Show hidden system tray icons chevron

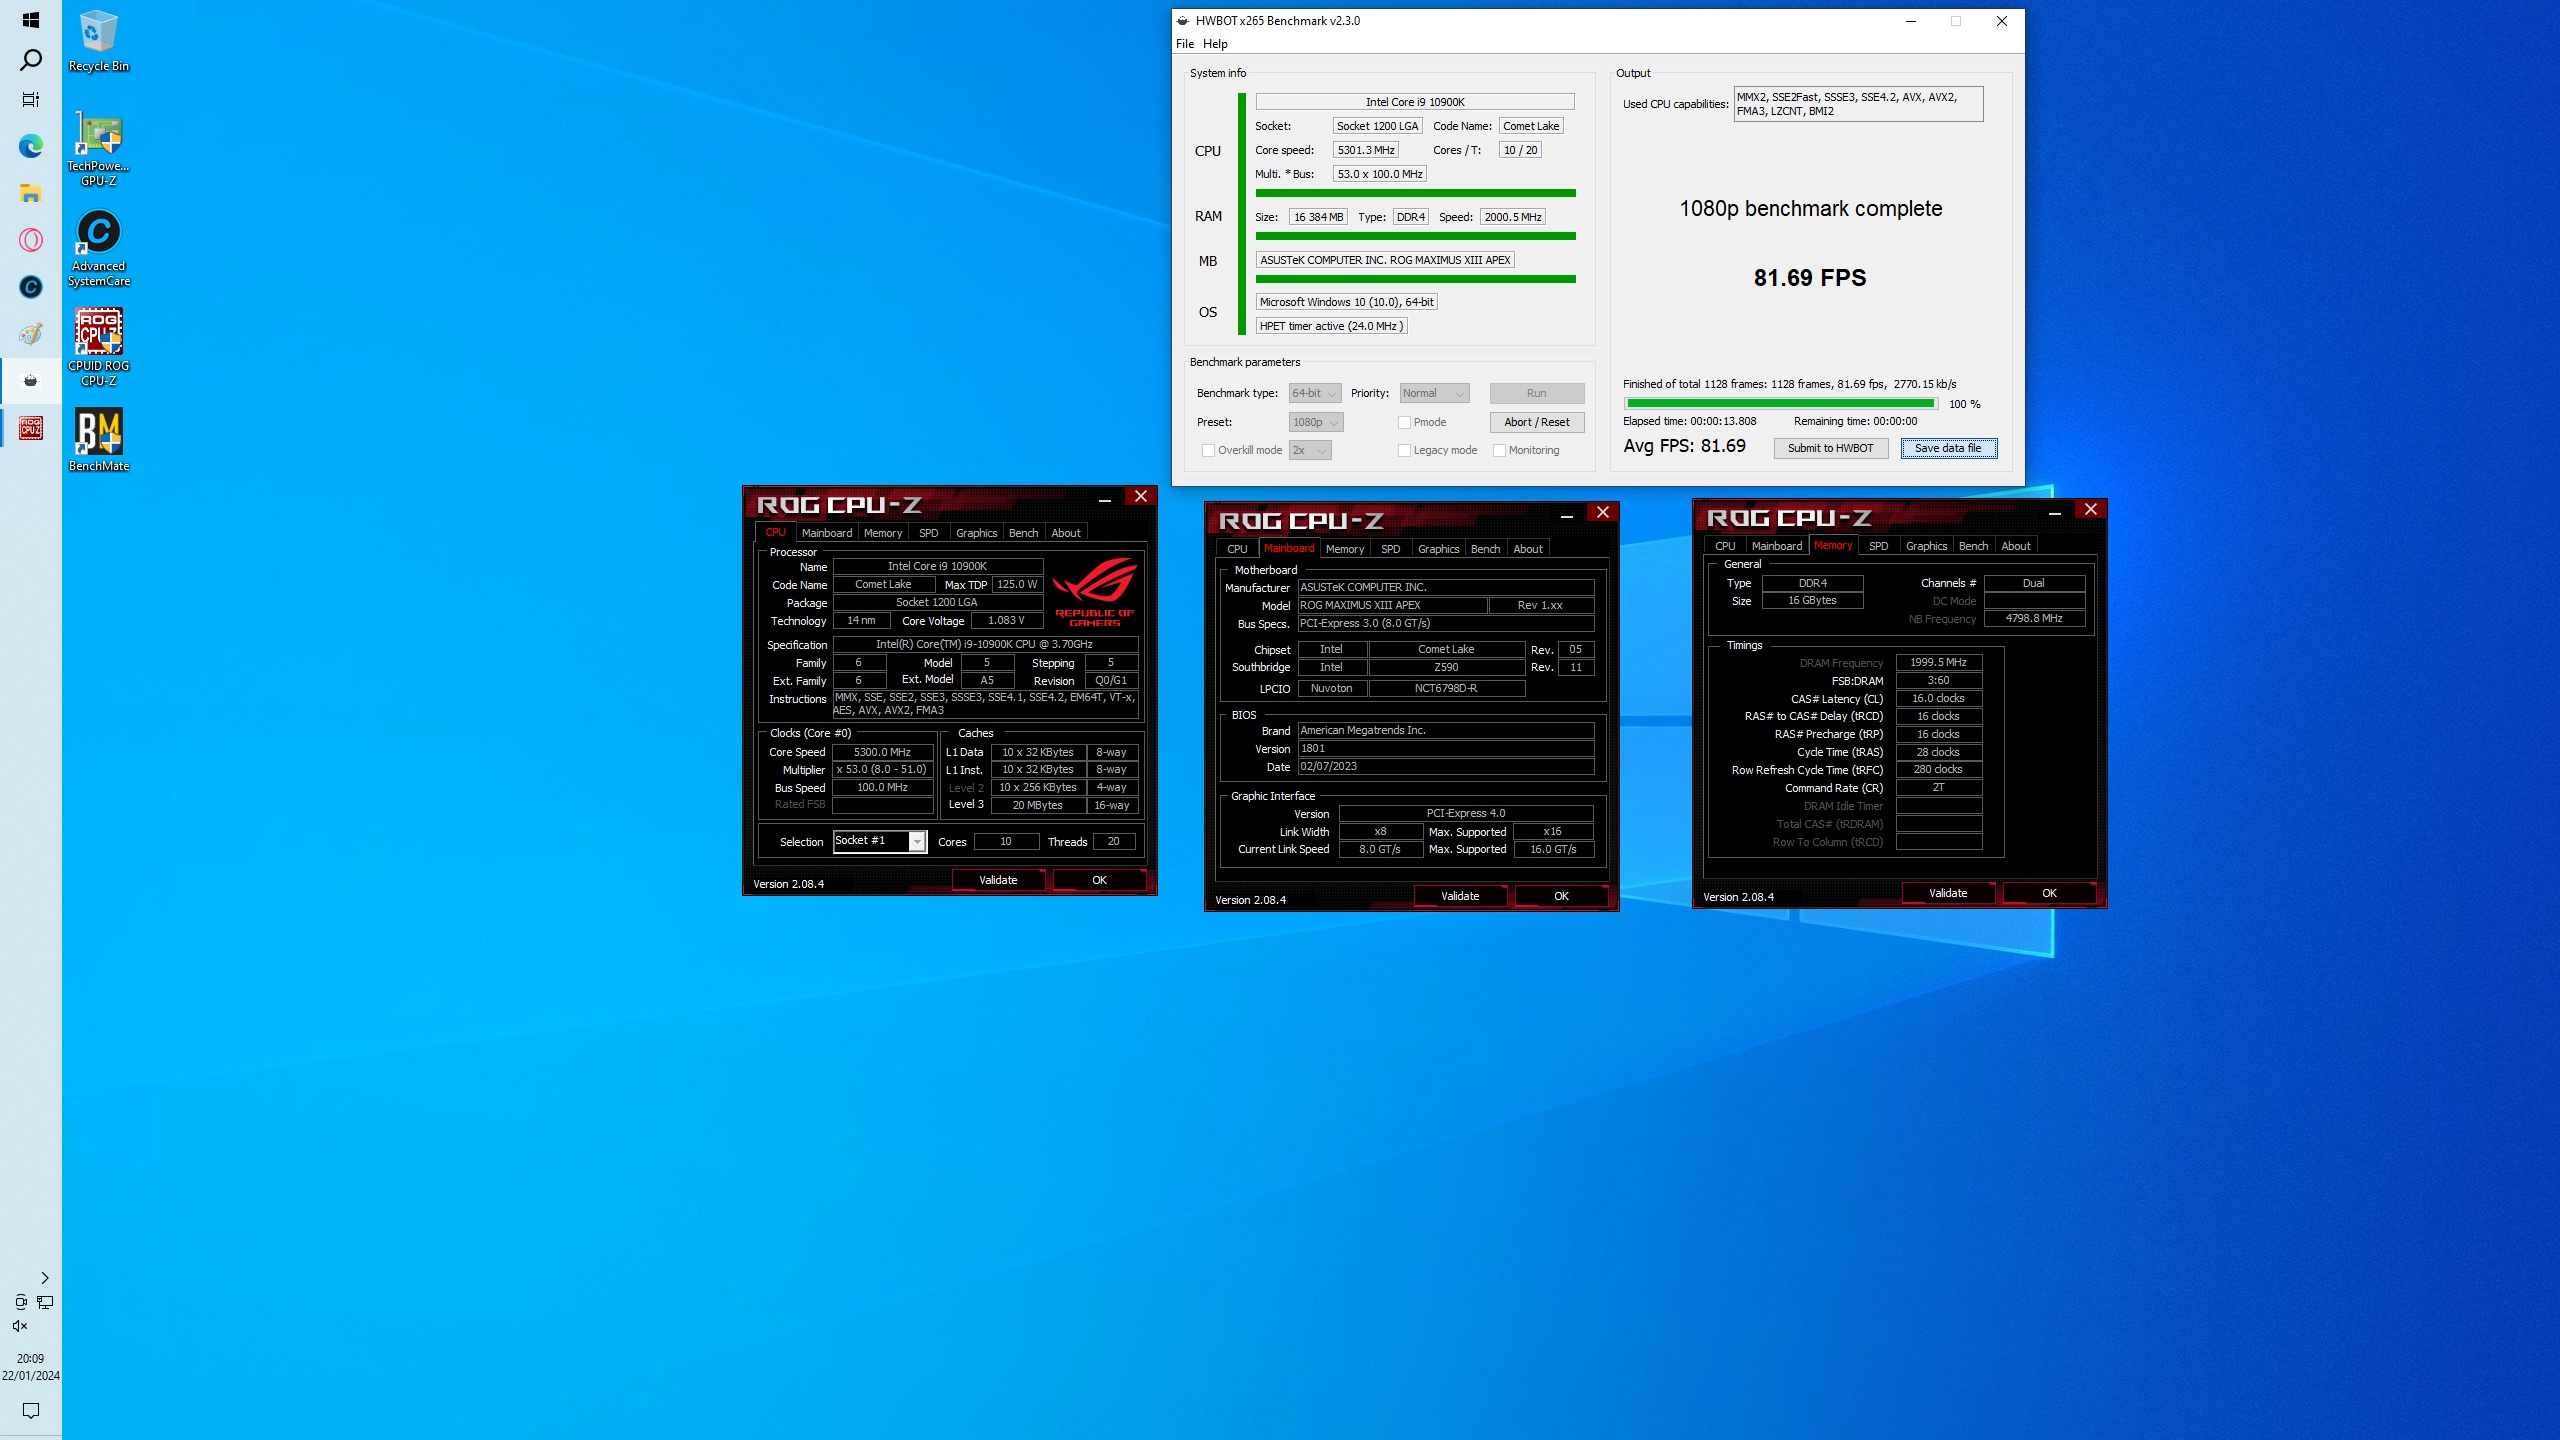coord(44,1278)
